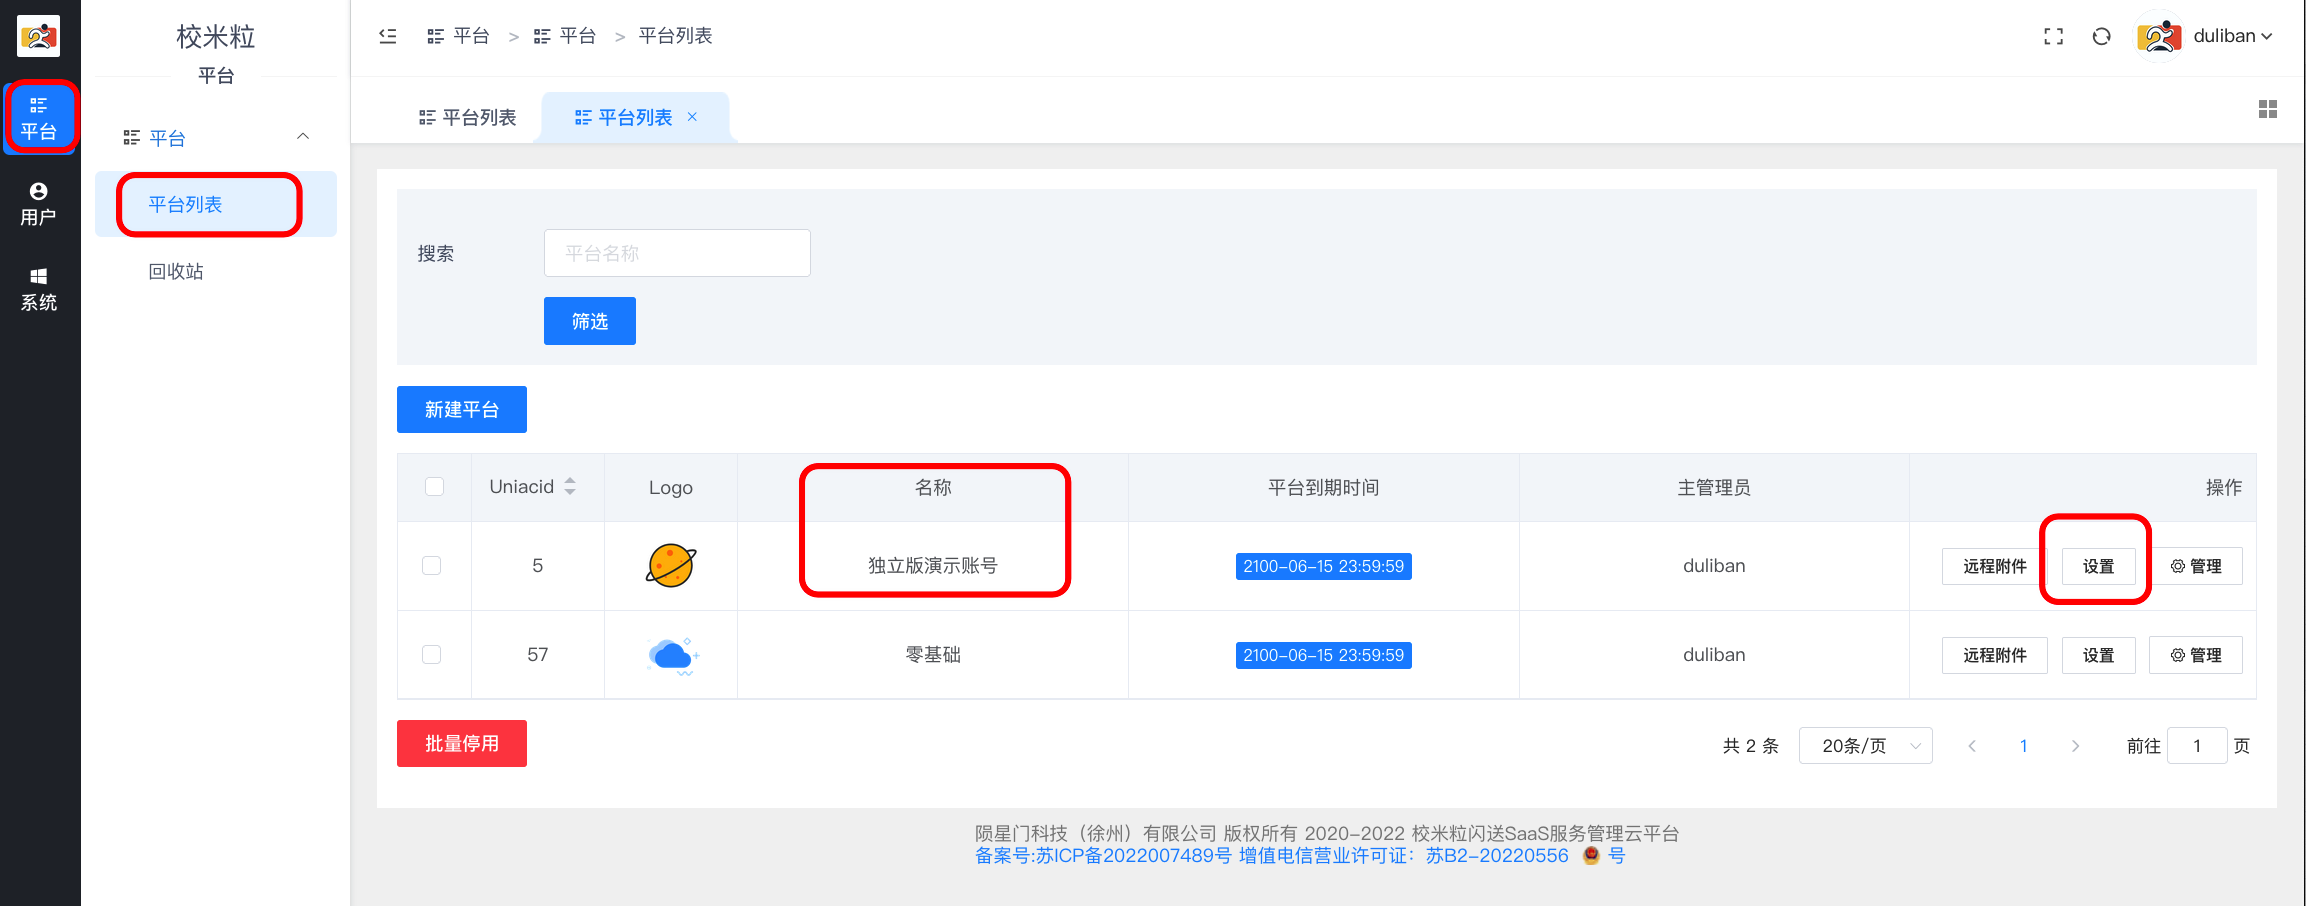Close the active 平台列表 tab
The height and width of the screenshot is (906, 2306).
tap(692, 117)
